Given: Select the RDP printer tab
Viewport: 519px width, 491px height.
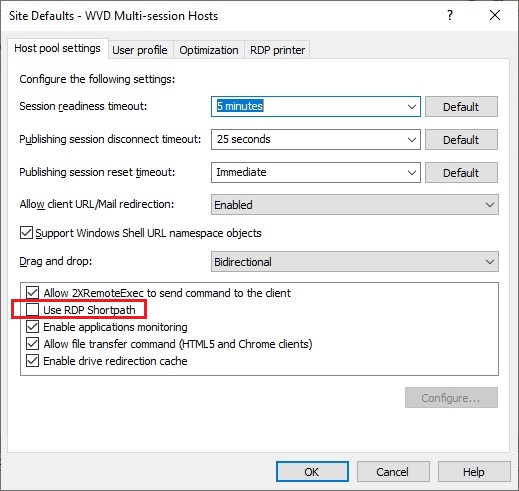Looking at the screenshot, I should tap(277, 50).
